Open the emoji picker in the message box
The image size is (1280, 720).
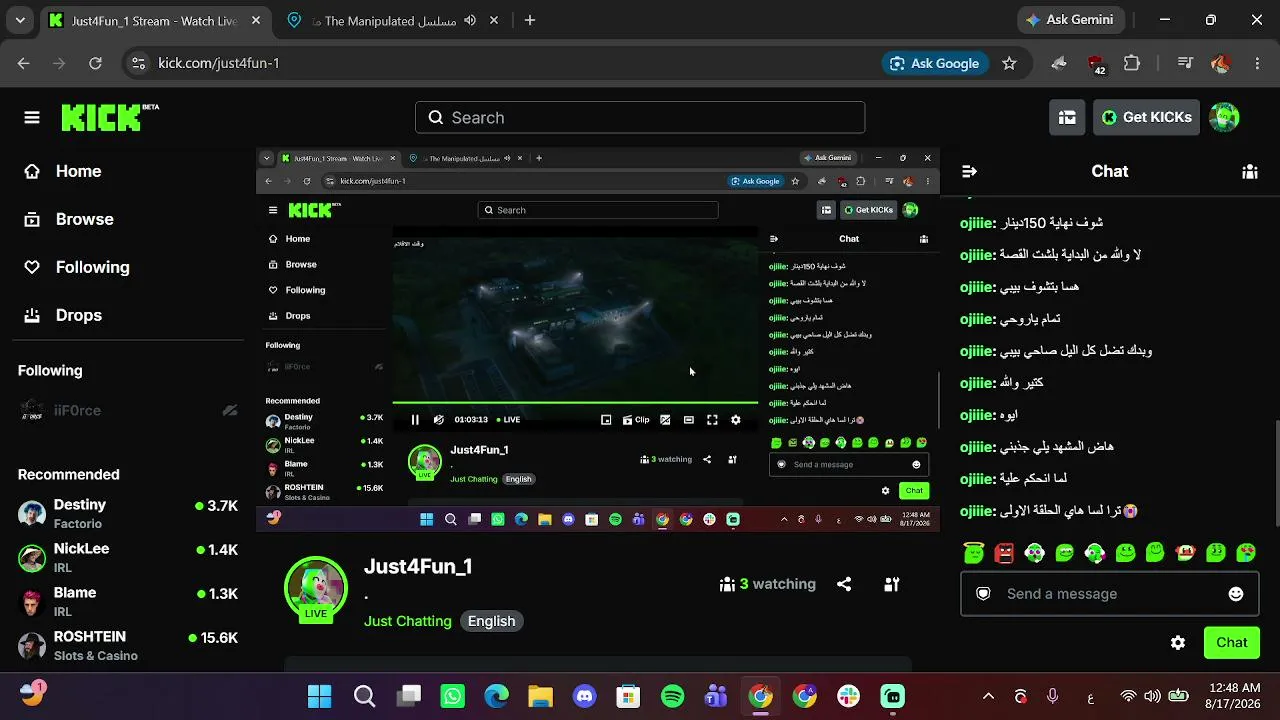(x=1236, y=594)
